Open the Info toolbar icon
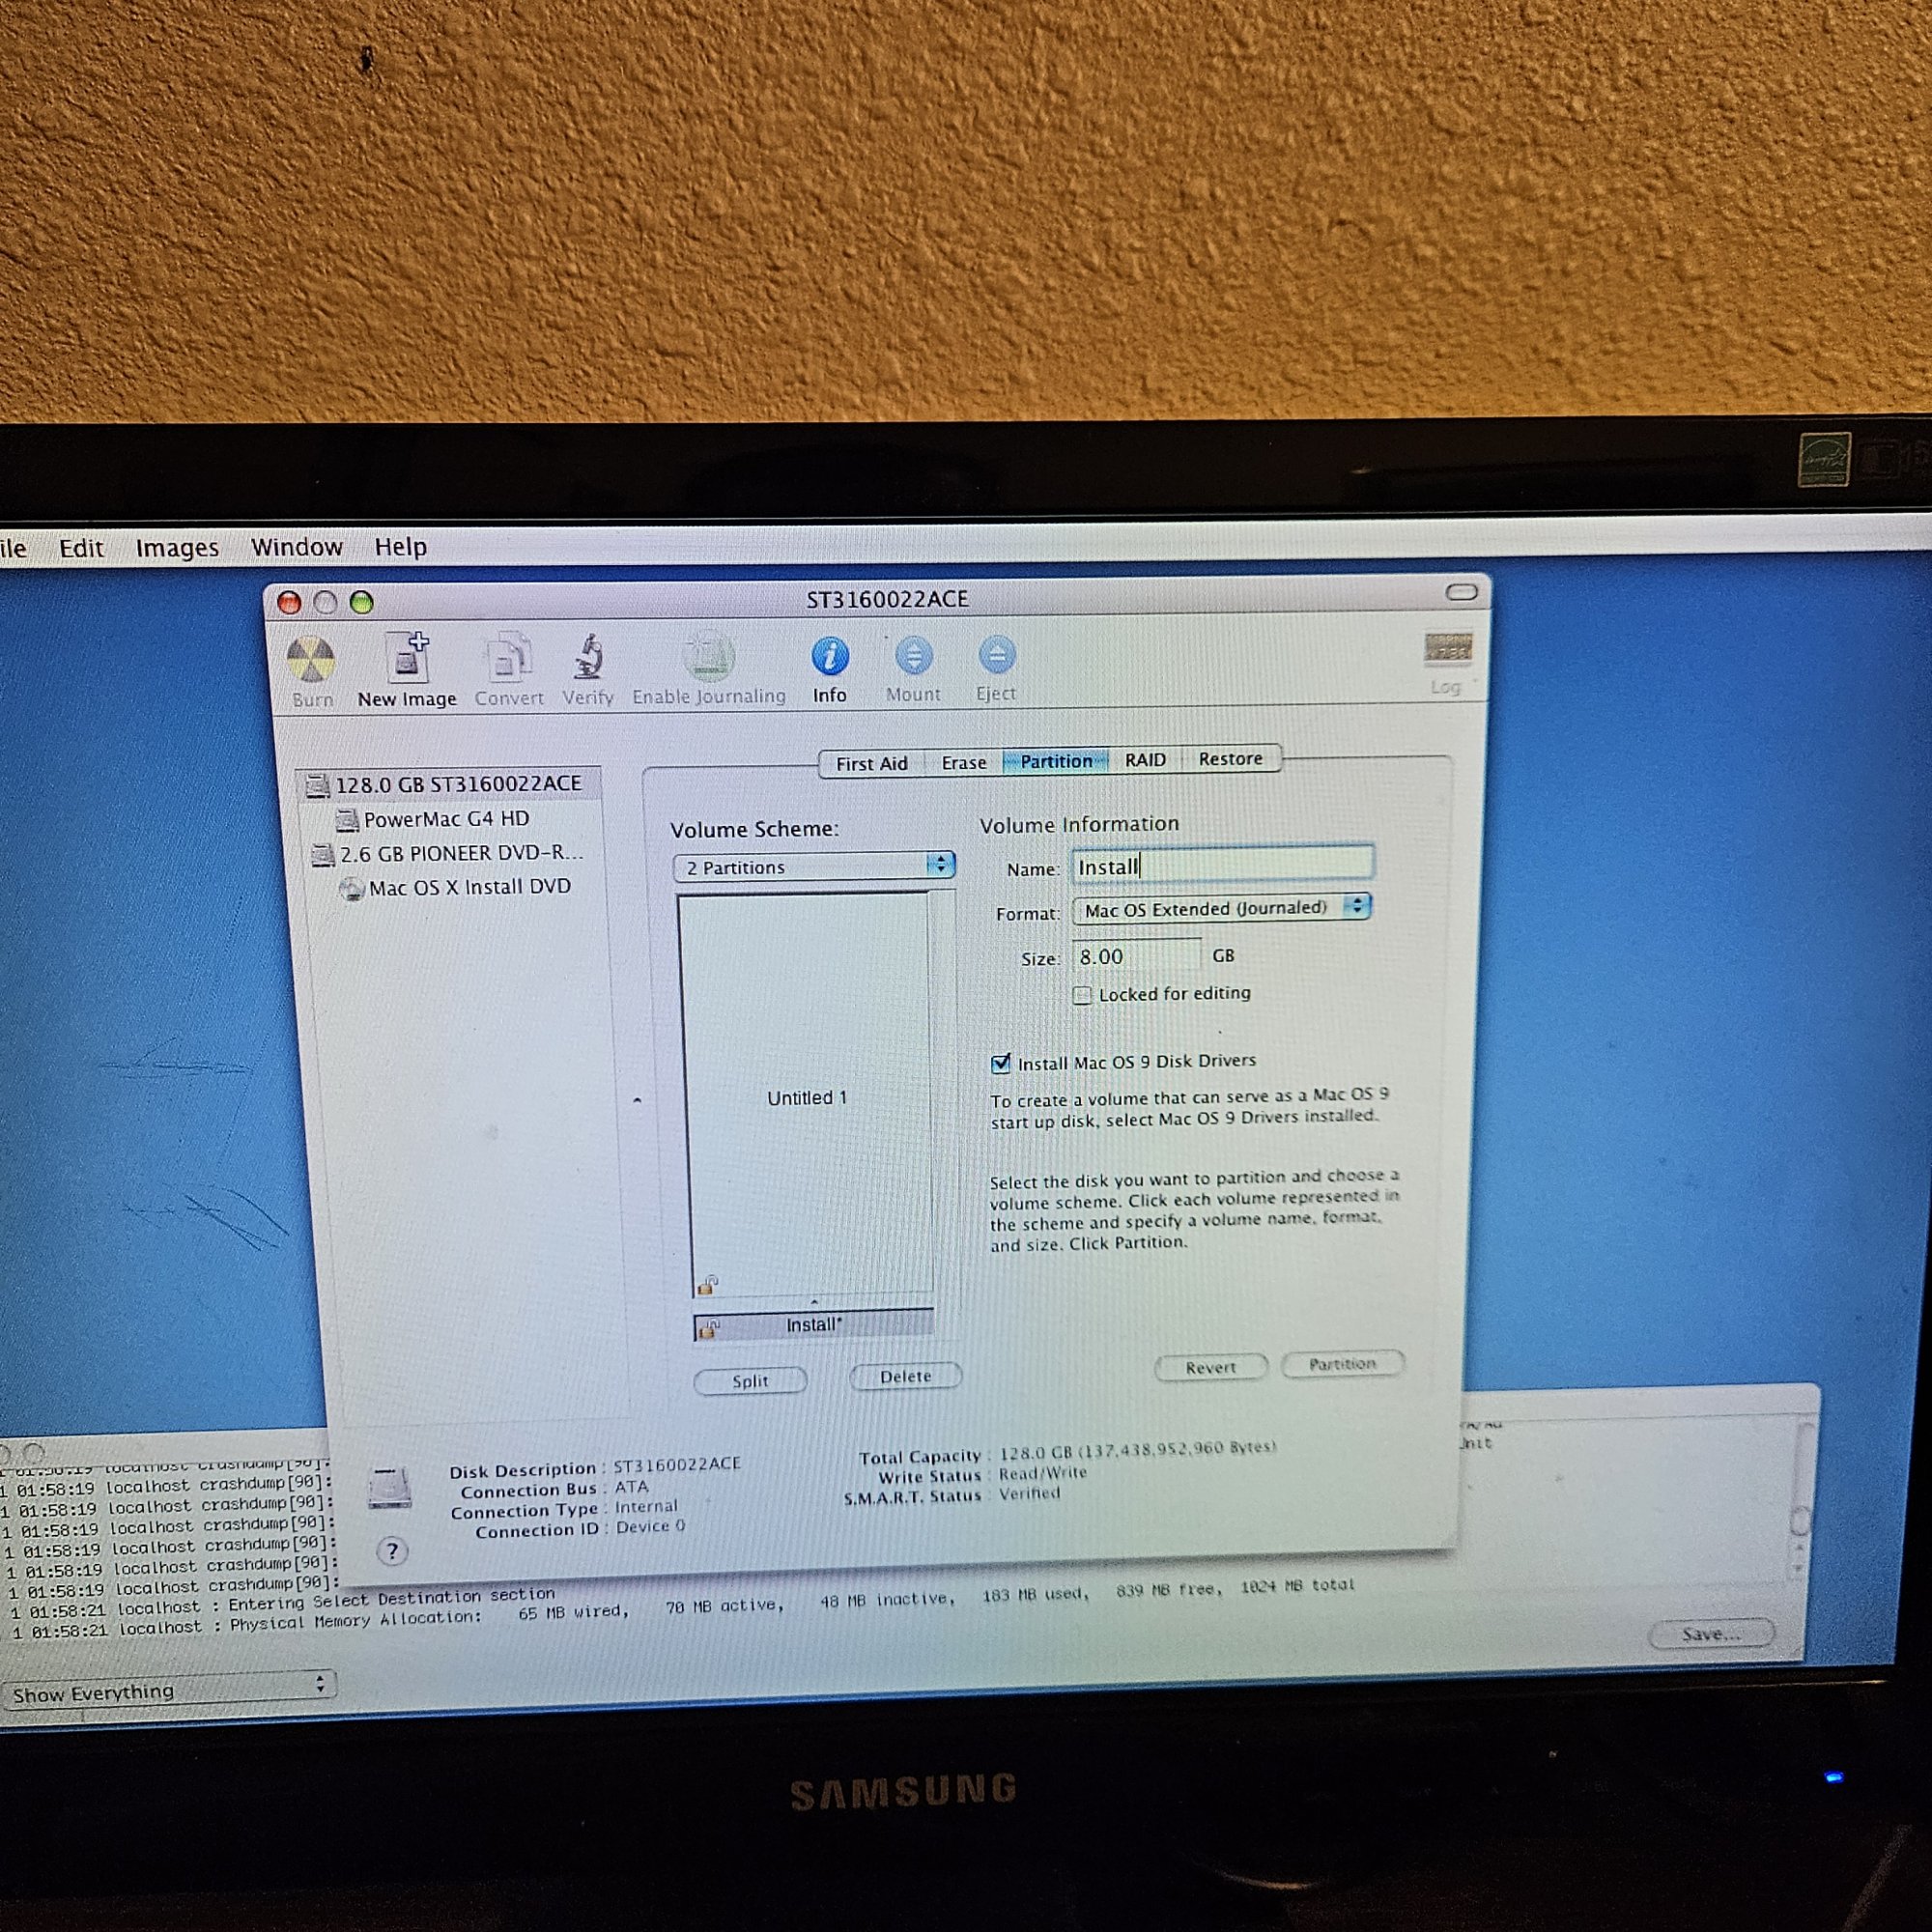The height and width of the screenshot is (1932, 1932). 829,657
